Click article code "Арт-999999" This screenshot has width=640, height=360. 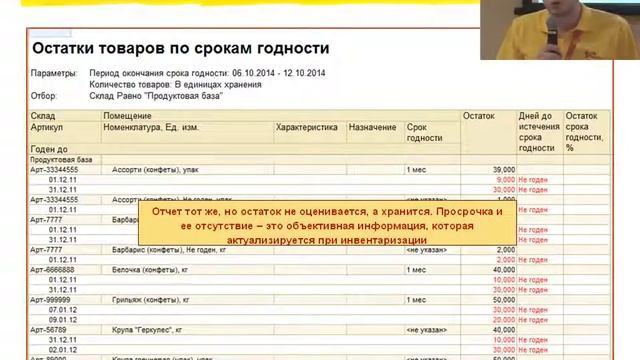(50, 300)
